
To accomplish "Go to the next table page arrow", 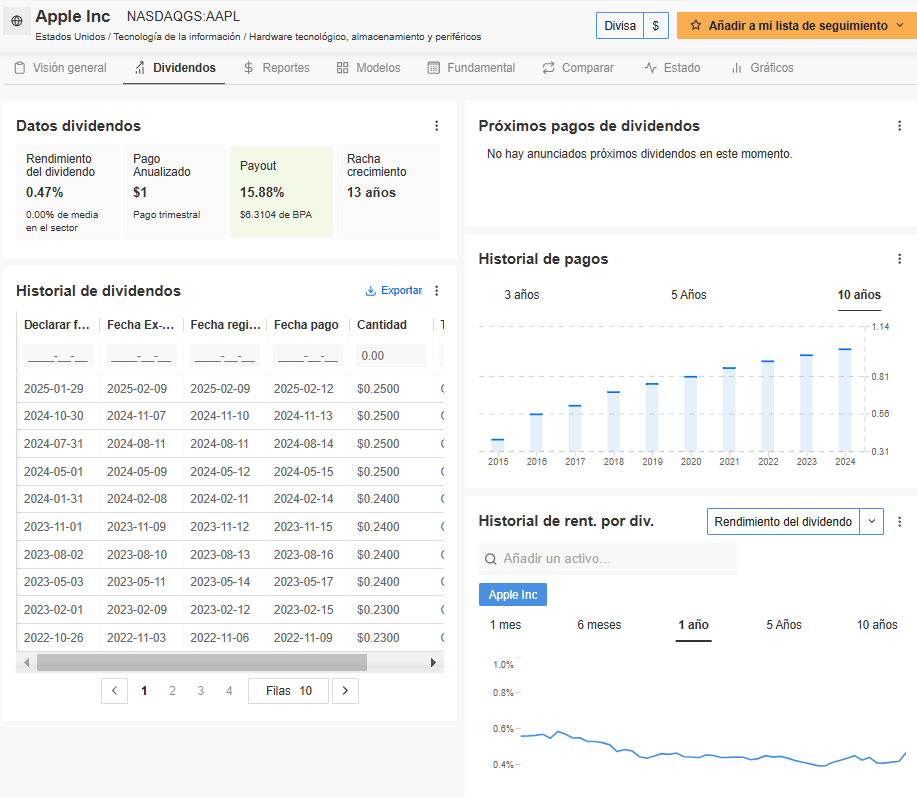I will tap(345, 691).
